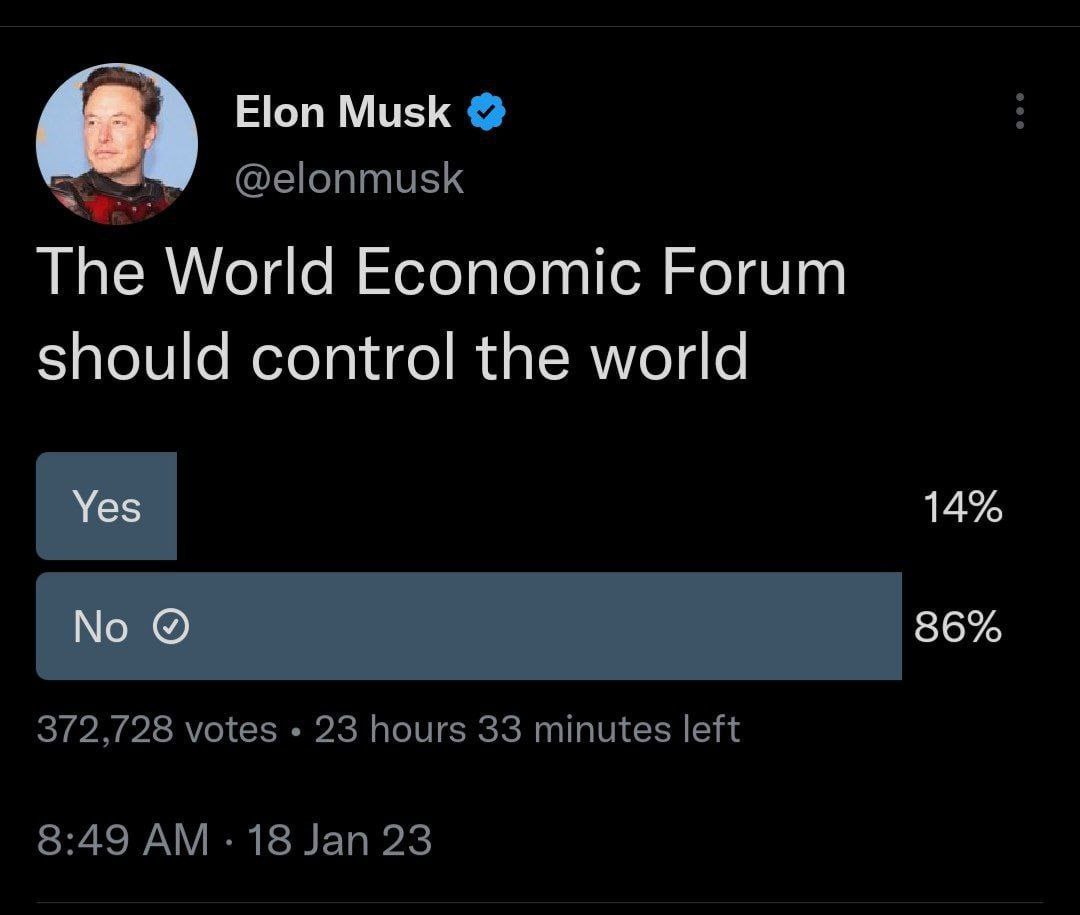The image size is (1080, 915).
Task: Click the word Forum in the tweet
Action: coord(754,271)
